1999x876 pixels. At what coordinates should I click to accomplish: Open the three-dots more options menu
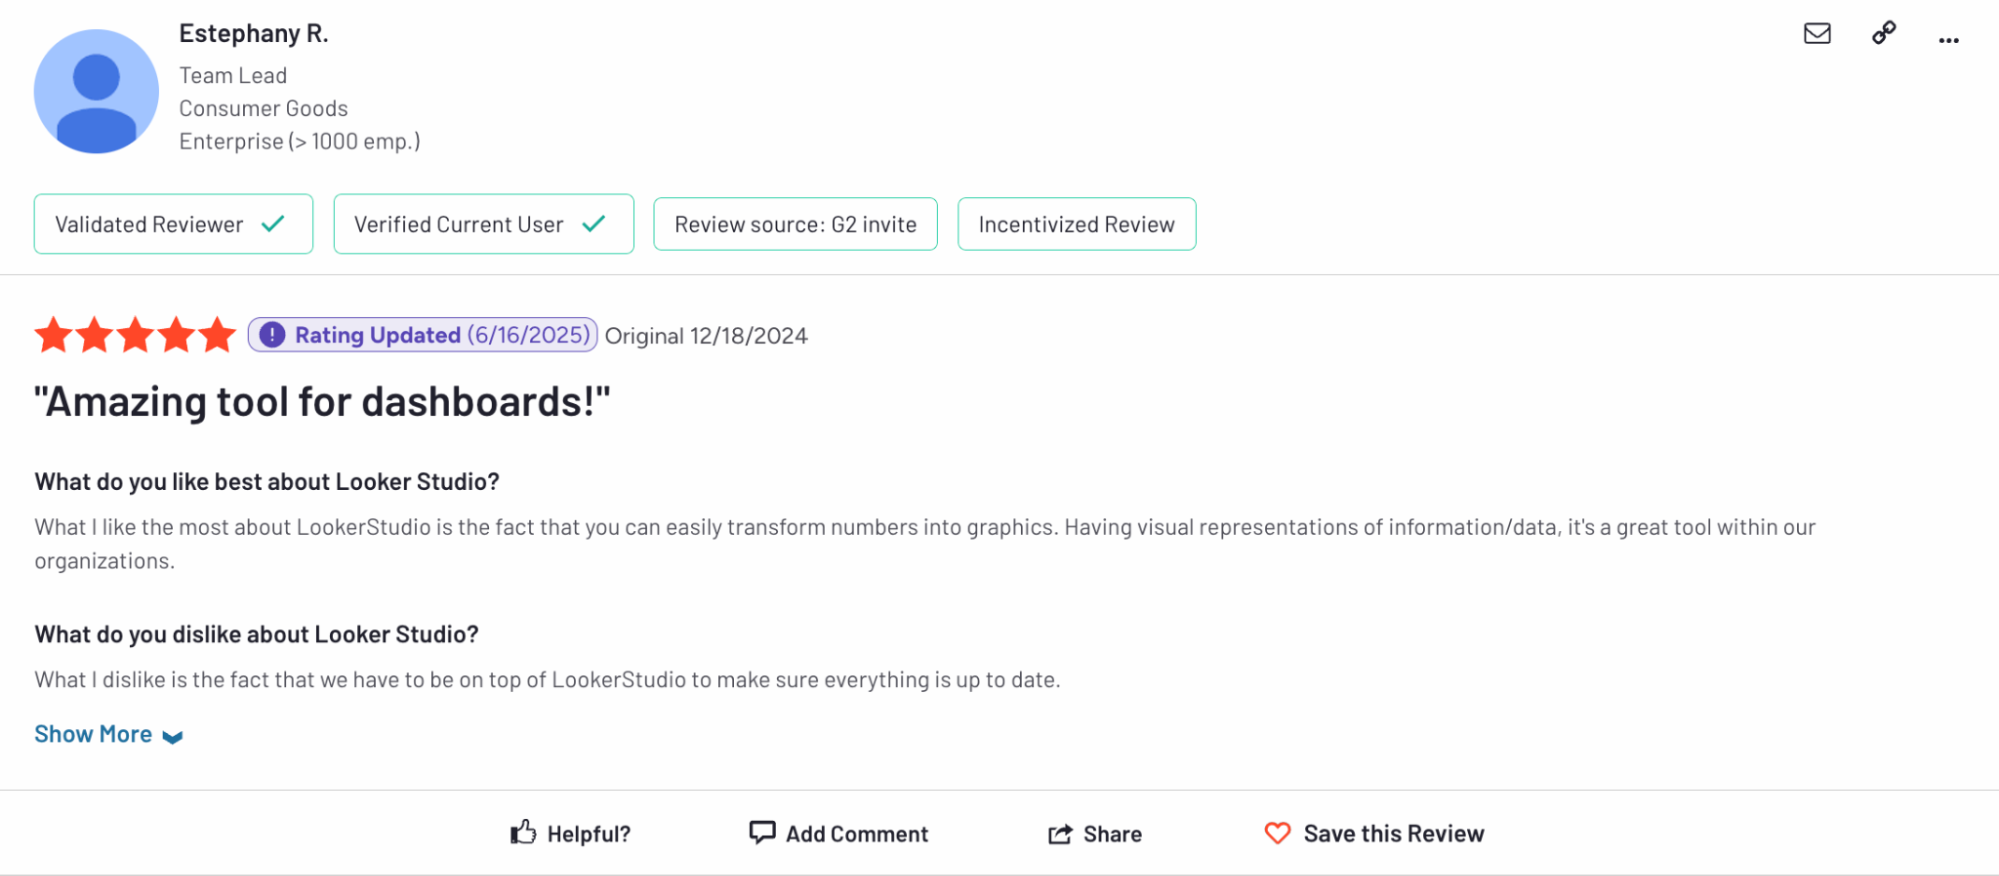pyautogui.click(x=1949, y=40)
